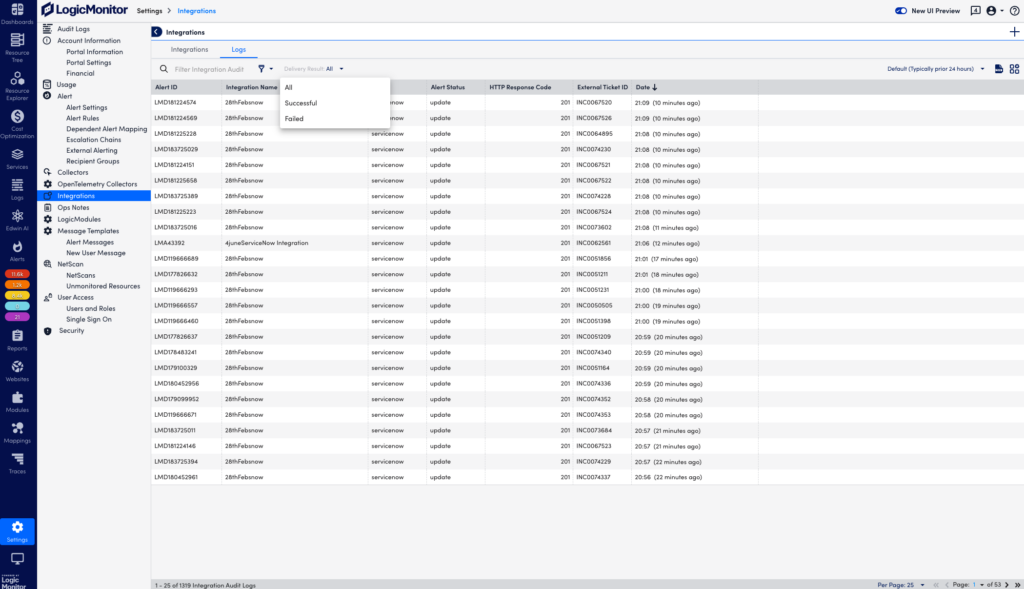Open the notifications message icon

975,11
